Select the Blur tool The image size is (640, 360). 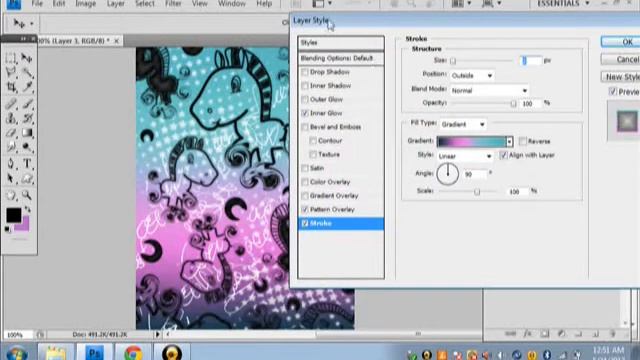click(11, 147)
